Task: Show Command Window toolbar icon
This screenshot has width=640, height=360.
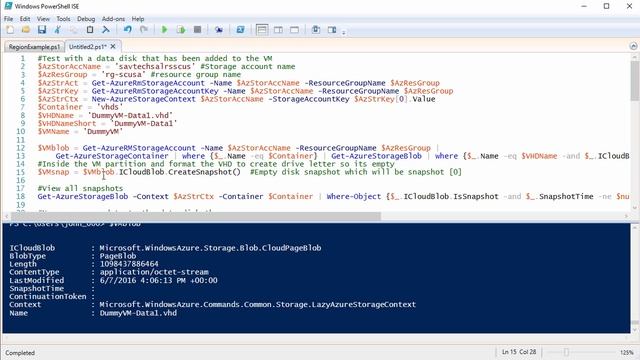Action: coord(316,30)
